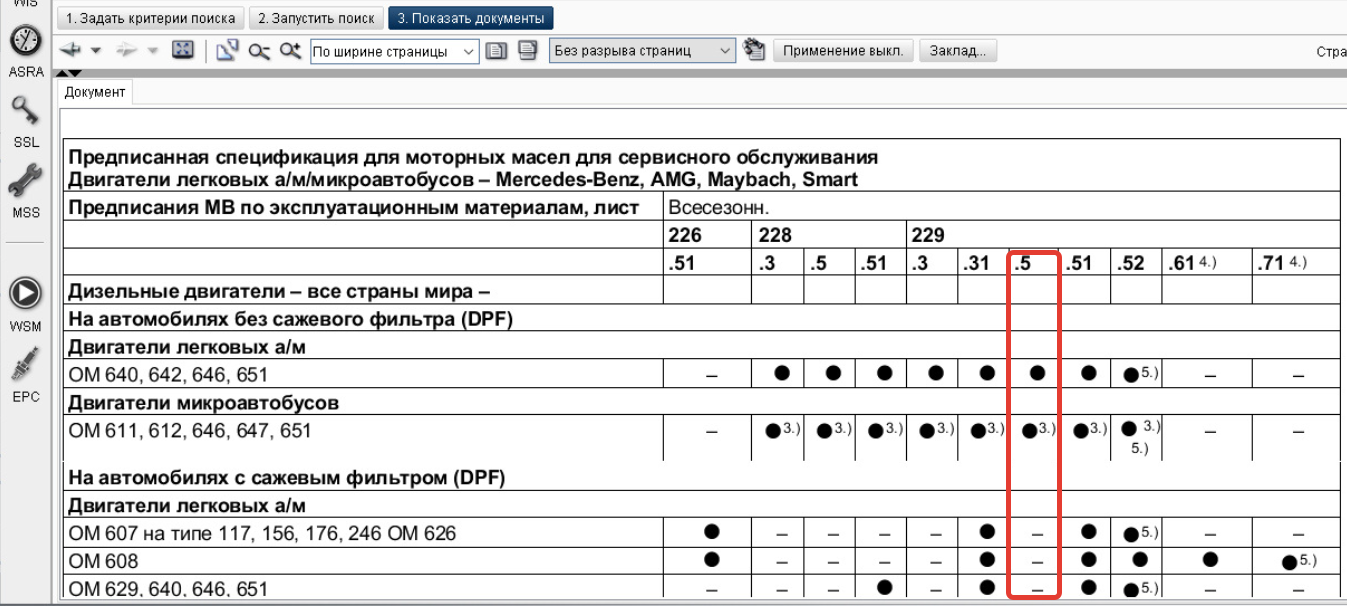Click the open-in-new-window icon
The width and height of the screenshot is (1347, 608).
(x=227, y=50)
